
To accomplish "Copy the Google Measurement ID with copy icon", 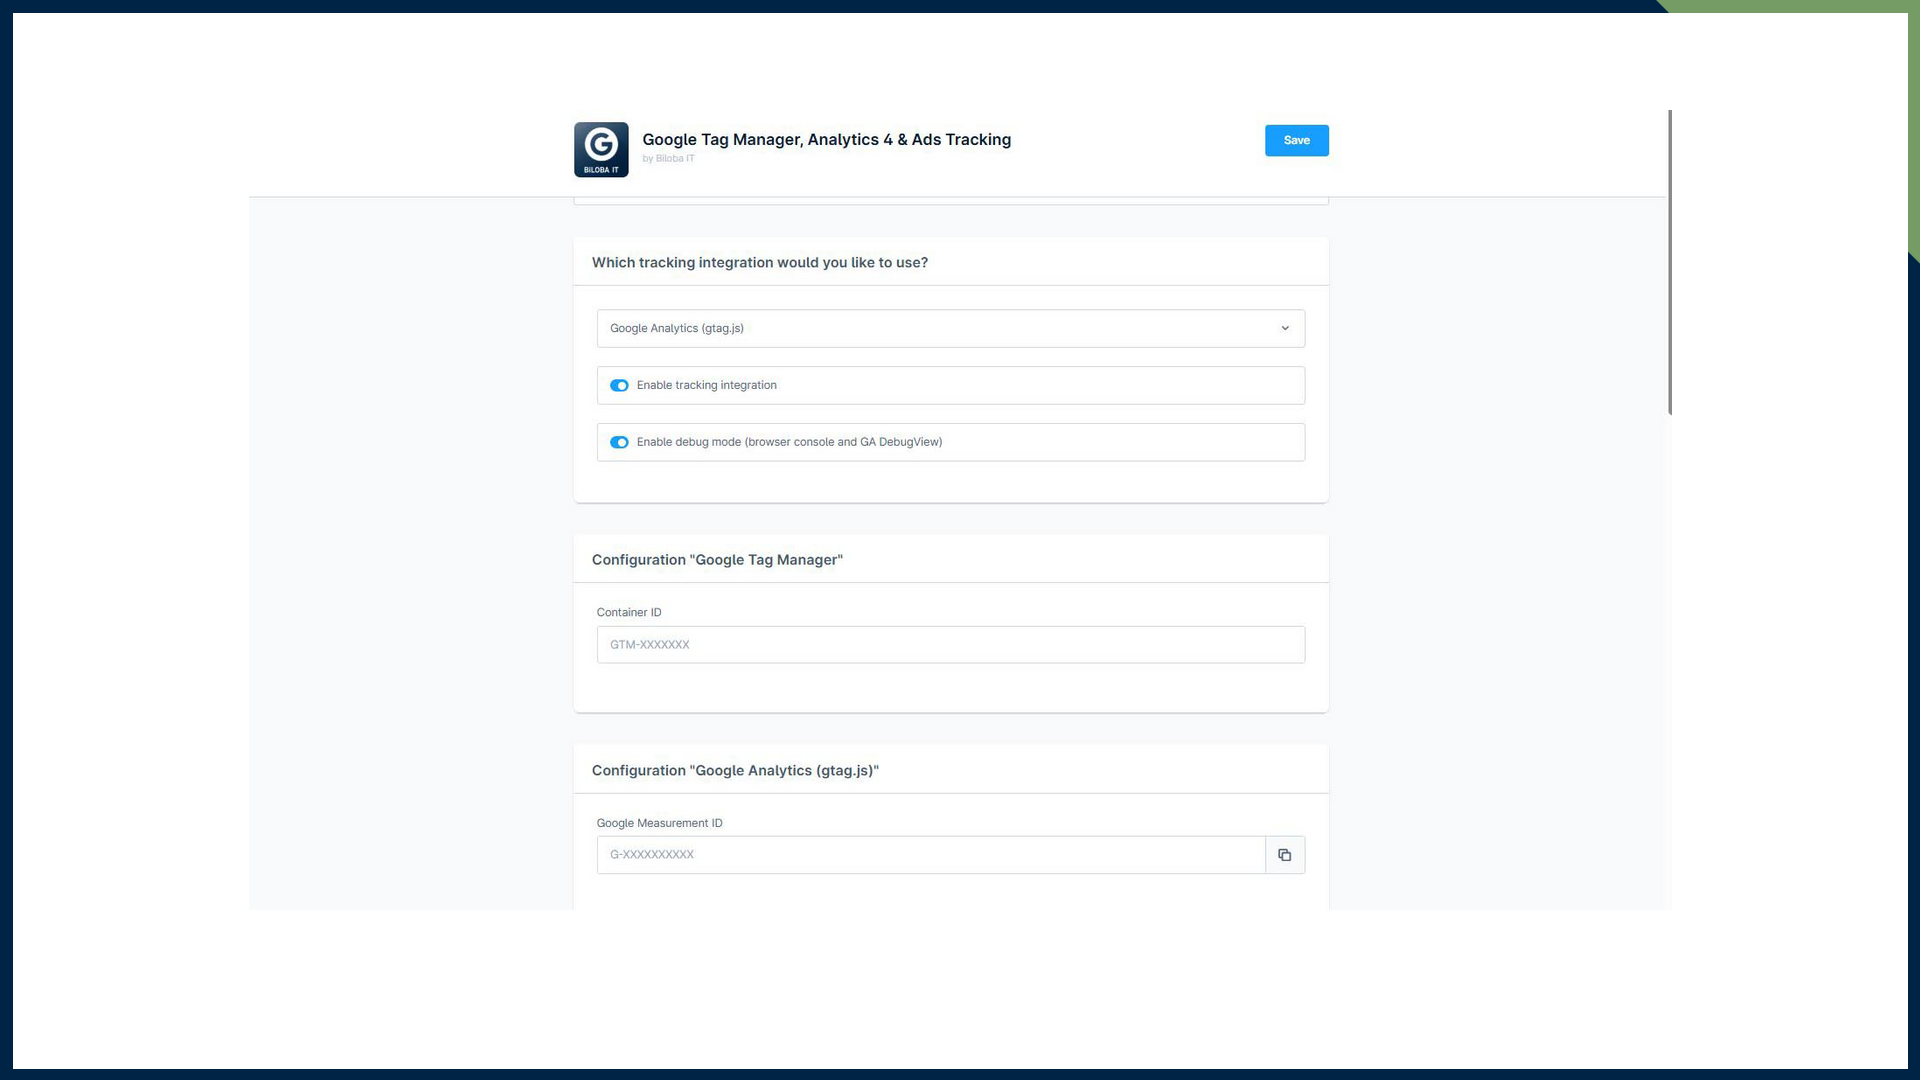I will [1285, 855].
